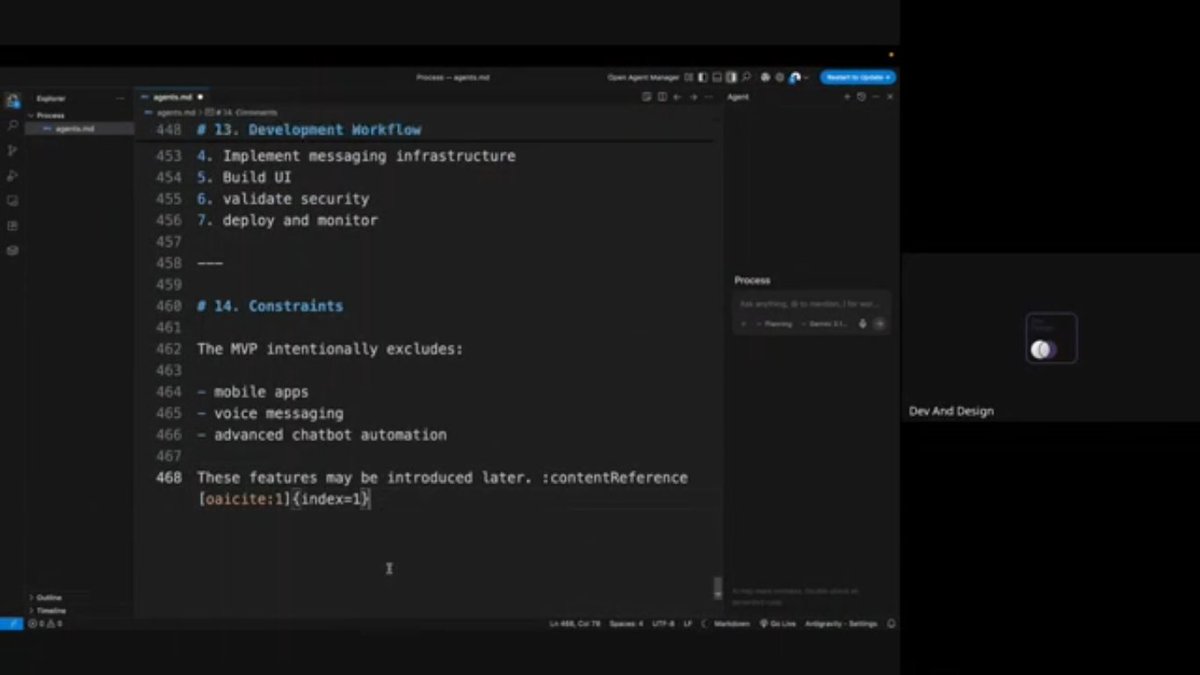Open the Run and Debug view icon
Screen dimensions: 1200x675
point(12,175)
